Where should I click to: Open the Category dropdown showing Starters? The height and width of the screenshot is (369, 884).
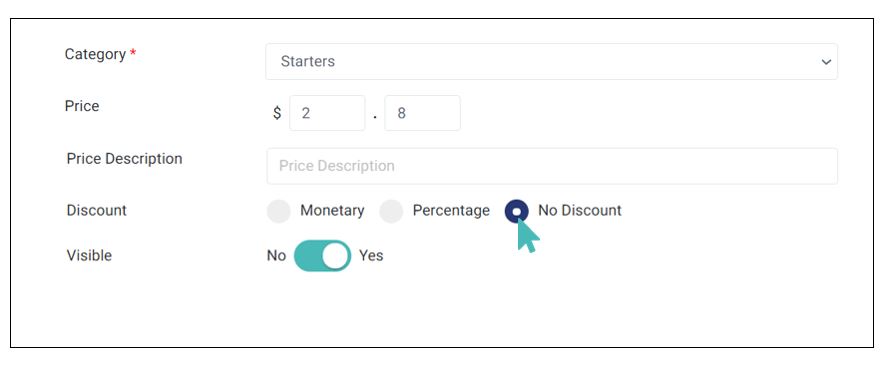[551, 61]
